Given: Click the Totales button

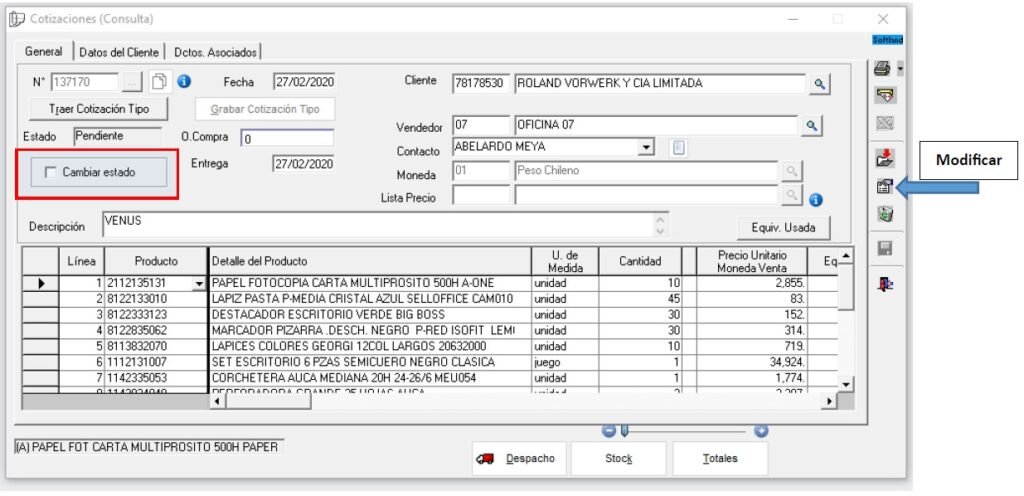Looking at the screenshot, I should coord(720,459).
